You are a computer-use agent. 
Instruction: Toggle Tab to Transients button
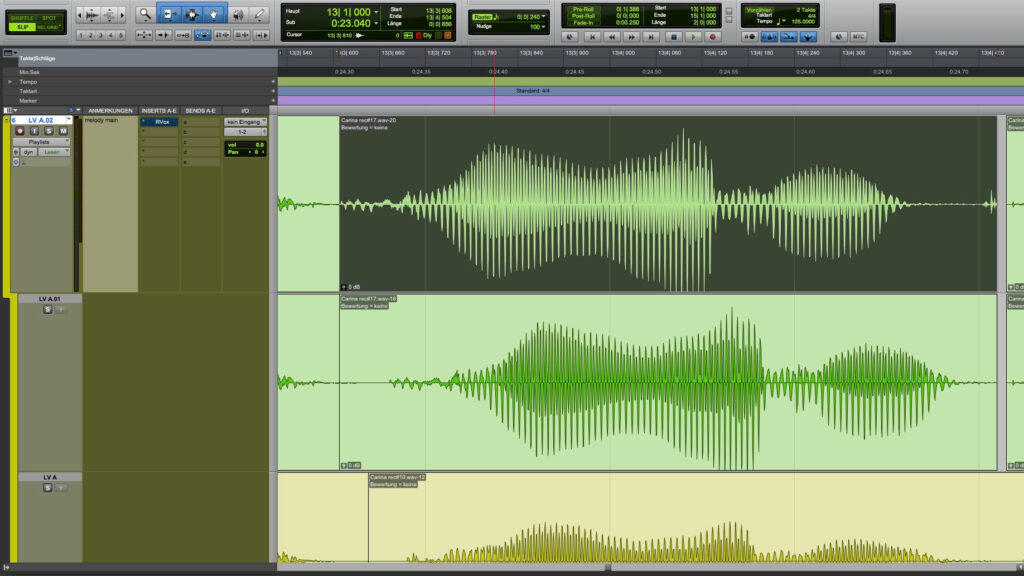point(163,35)
